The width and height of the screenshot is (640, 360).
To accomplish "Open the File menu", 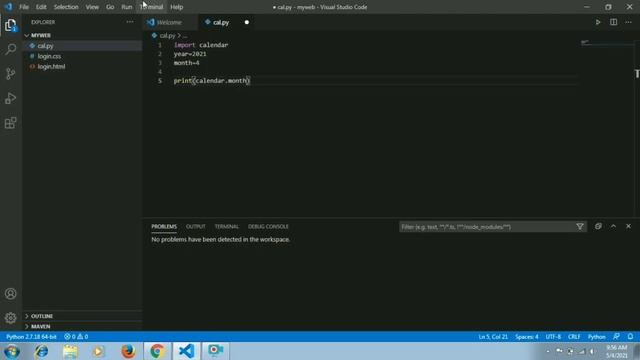I will click(24, 7).
